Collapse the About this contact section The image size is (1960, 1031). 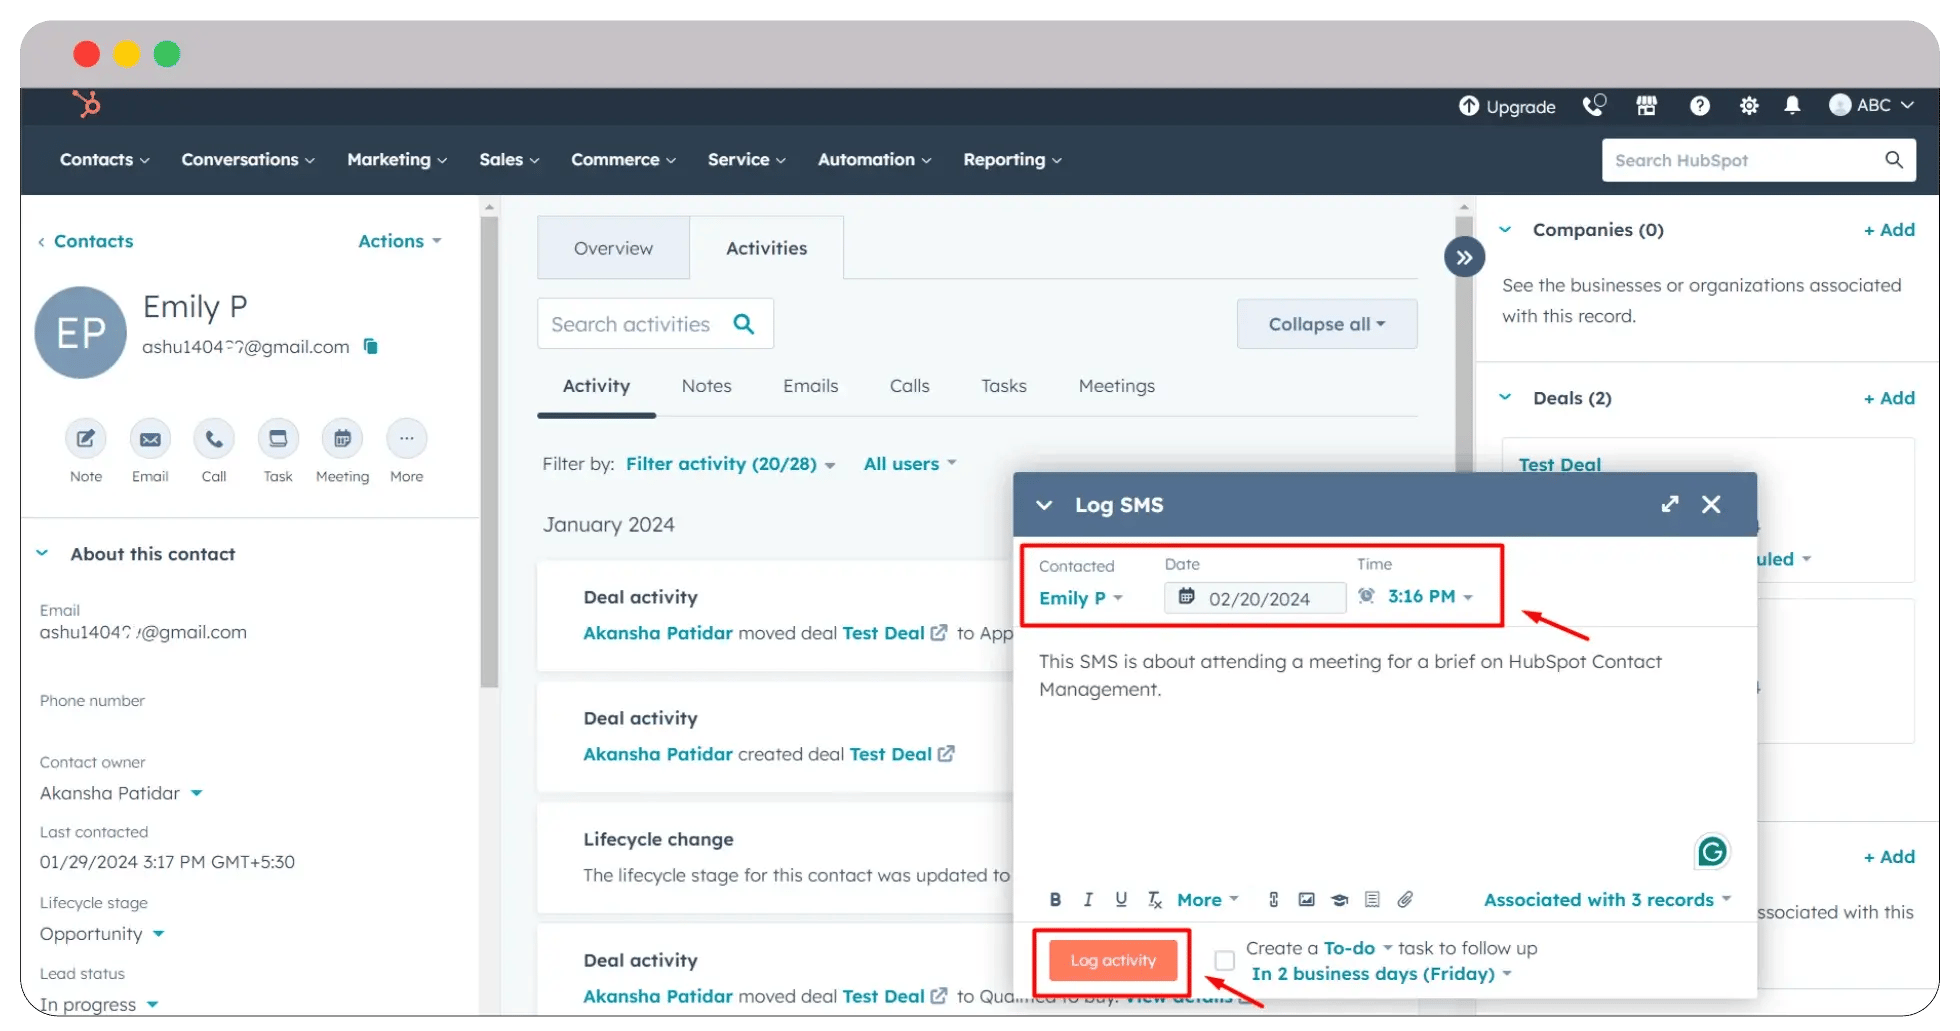(42, 552)
